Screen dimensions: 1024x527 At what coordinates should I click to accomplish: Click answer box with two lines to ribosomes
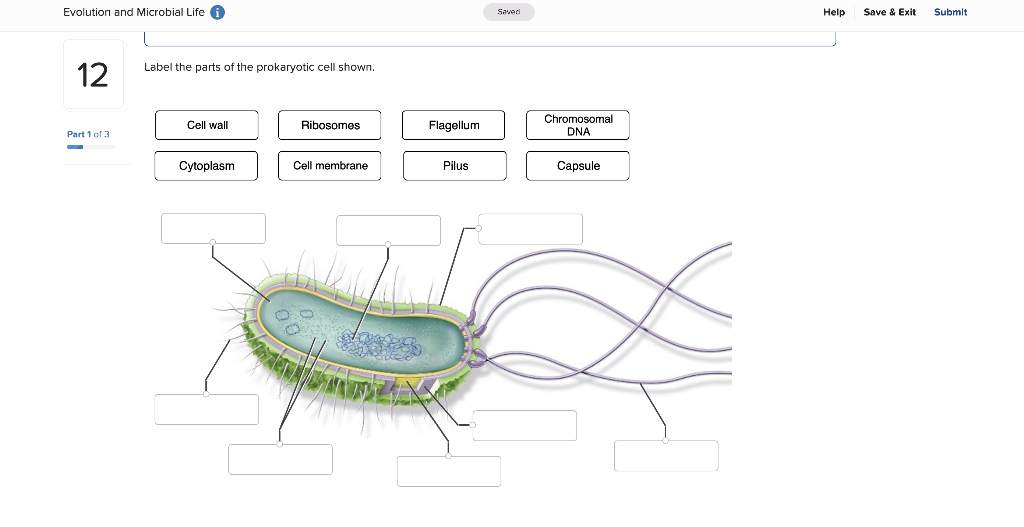280,459
